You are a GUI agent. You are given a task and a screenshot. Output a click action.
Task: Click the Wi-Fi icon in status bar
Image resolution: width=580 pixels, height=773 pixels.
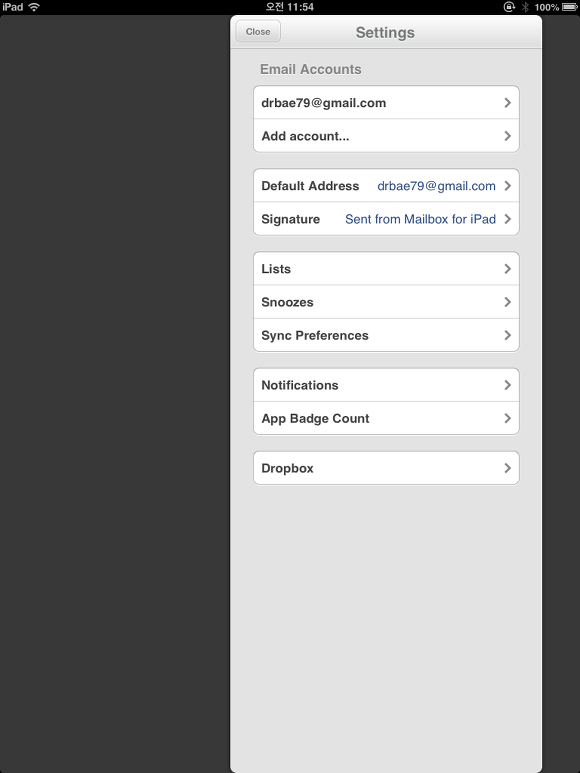[34, 7]
